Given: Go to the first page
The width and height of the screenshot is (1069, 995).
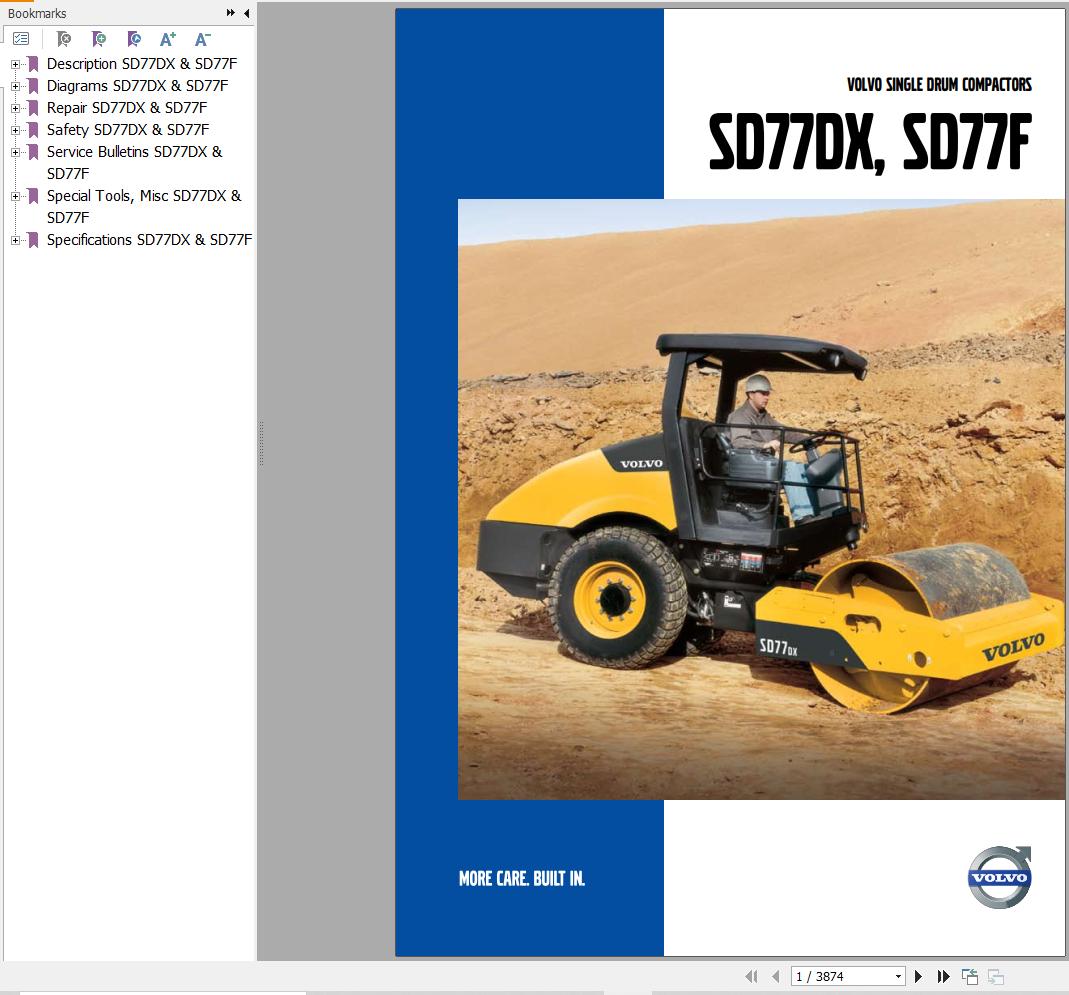Looking at the screenshot, I should [751, 977].
